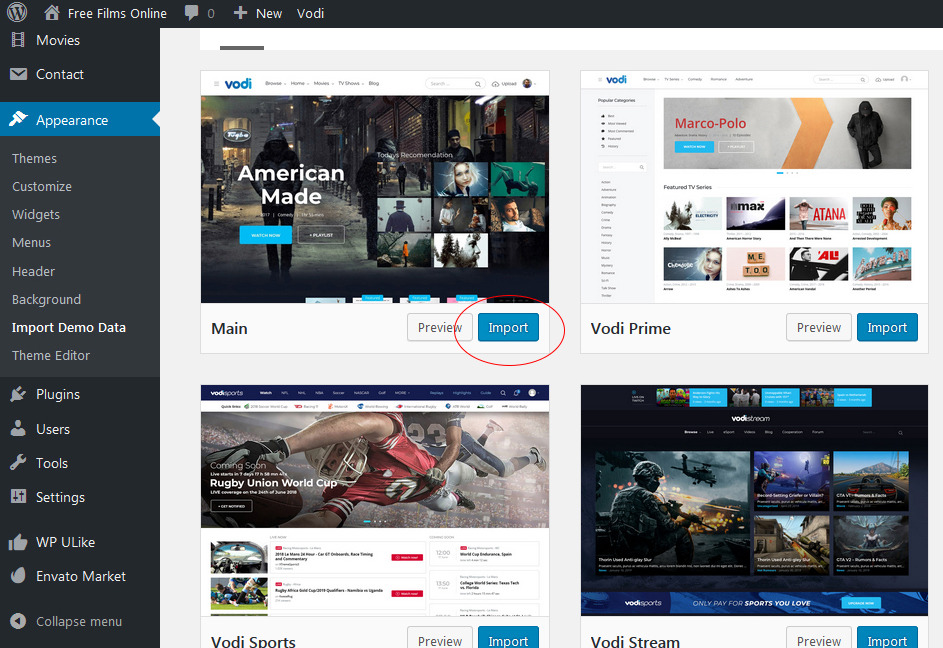This screenshot has height=648, width=943.
Task: Click the Vodi Prime demo title
Action: tap(630, 329)
